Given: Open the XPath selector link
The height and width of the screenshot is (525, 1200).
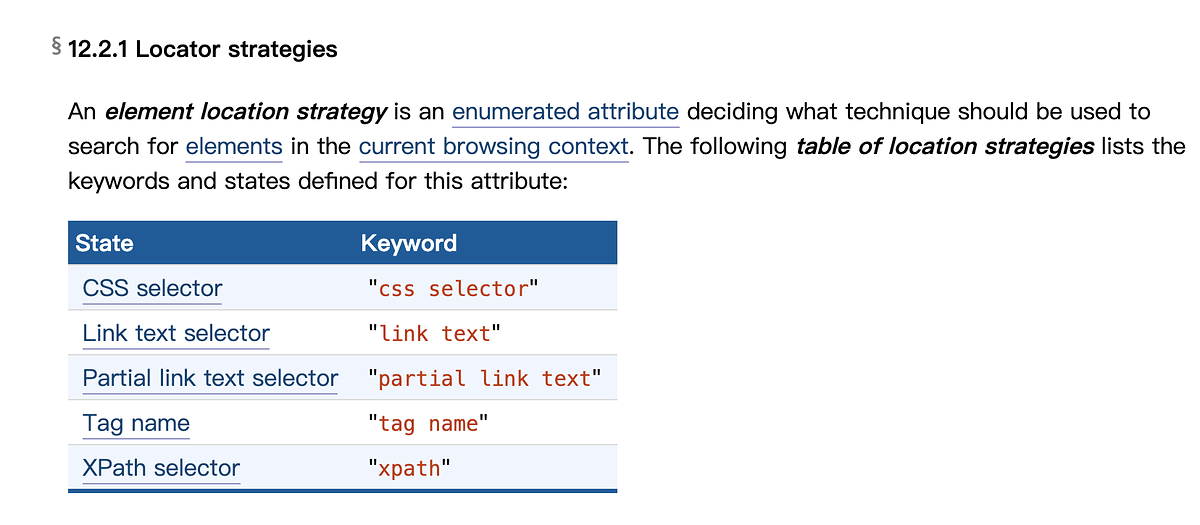Looking at the screenshot, I should tap(161, 469).
